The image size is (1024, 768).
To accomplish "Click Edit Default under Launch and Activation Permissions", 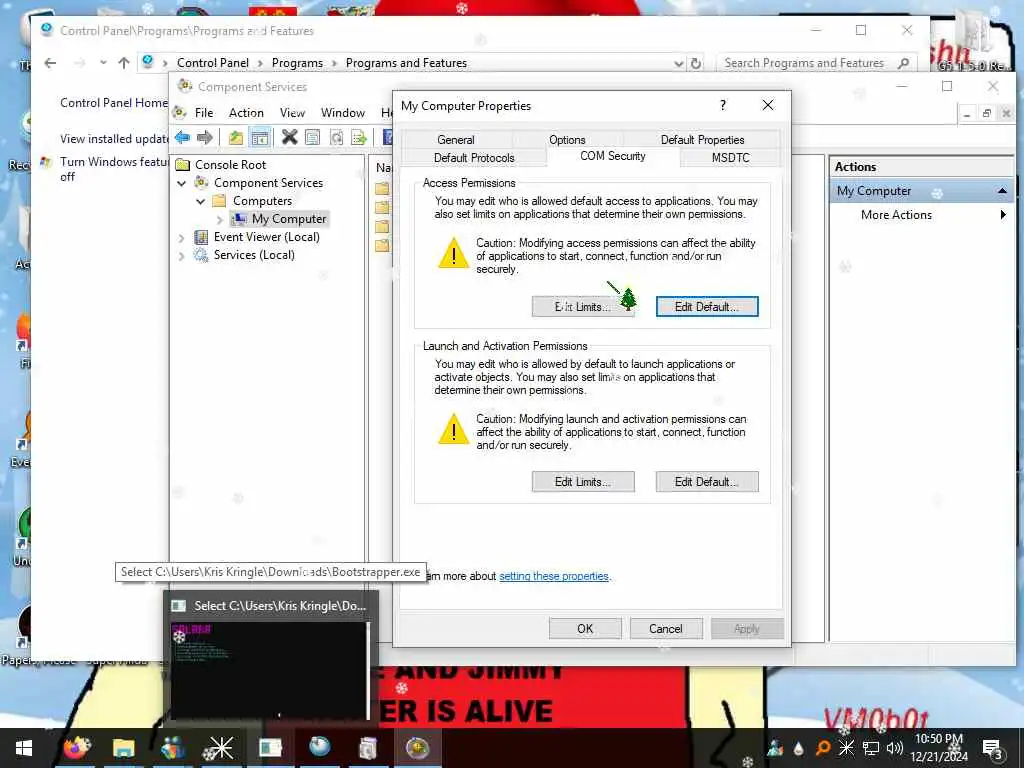I will pyautogui.click(x=707, y=482).
